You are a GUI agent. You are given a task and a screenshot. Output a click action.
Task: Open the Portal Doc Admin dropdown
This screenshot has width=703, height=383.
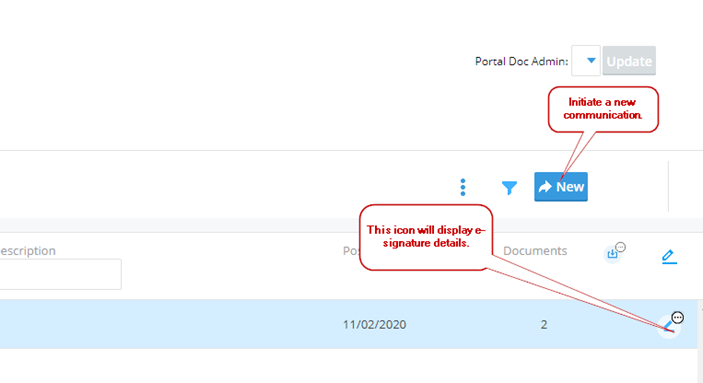pos(586,61)
